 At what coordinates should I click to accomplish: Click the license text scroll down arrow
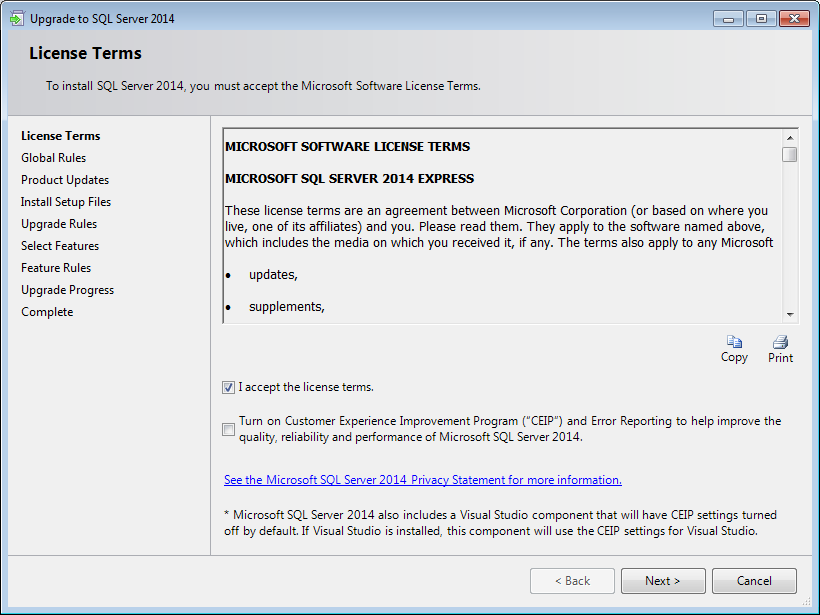point(790,315)
